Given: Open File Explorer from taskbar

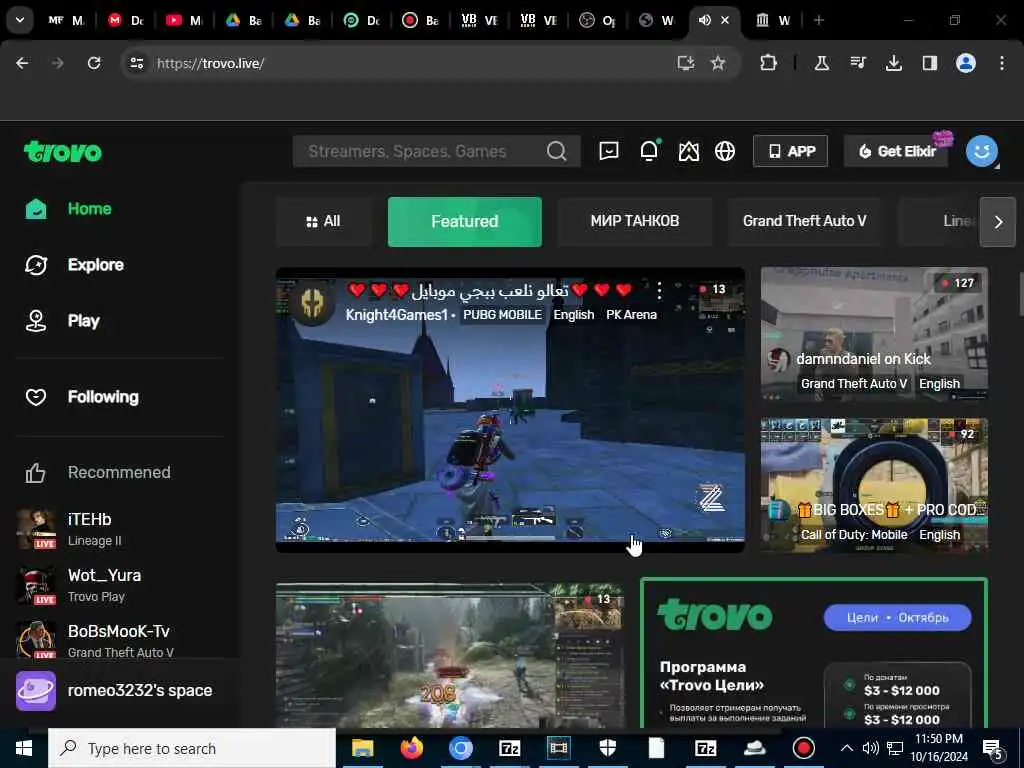Looking at the screenshot, I should (362, 748).
